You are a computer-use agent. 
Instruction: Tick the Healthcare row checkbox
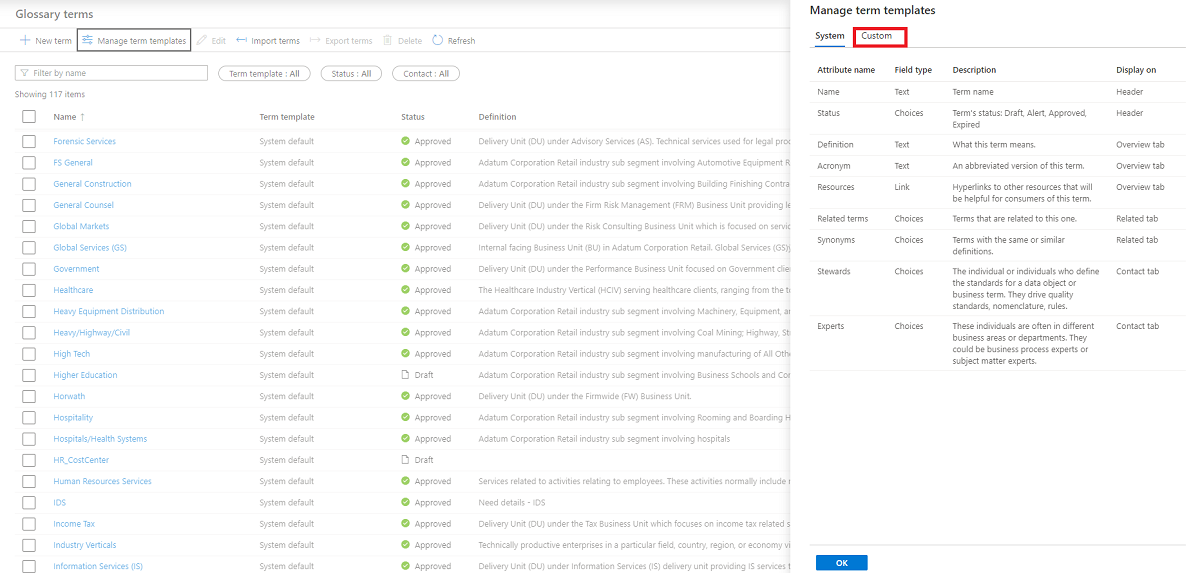(29, 290)
